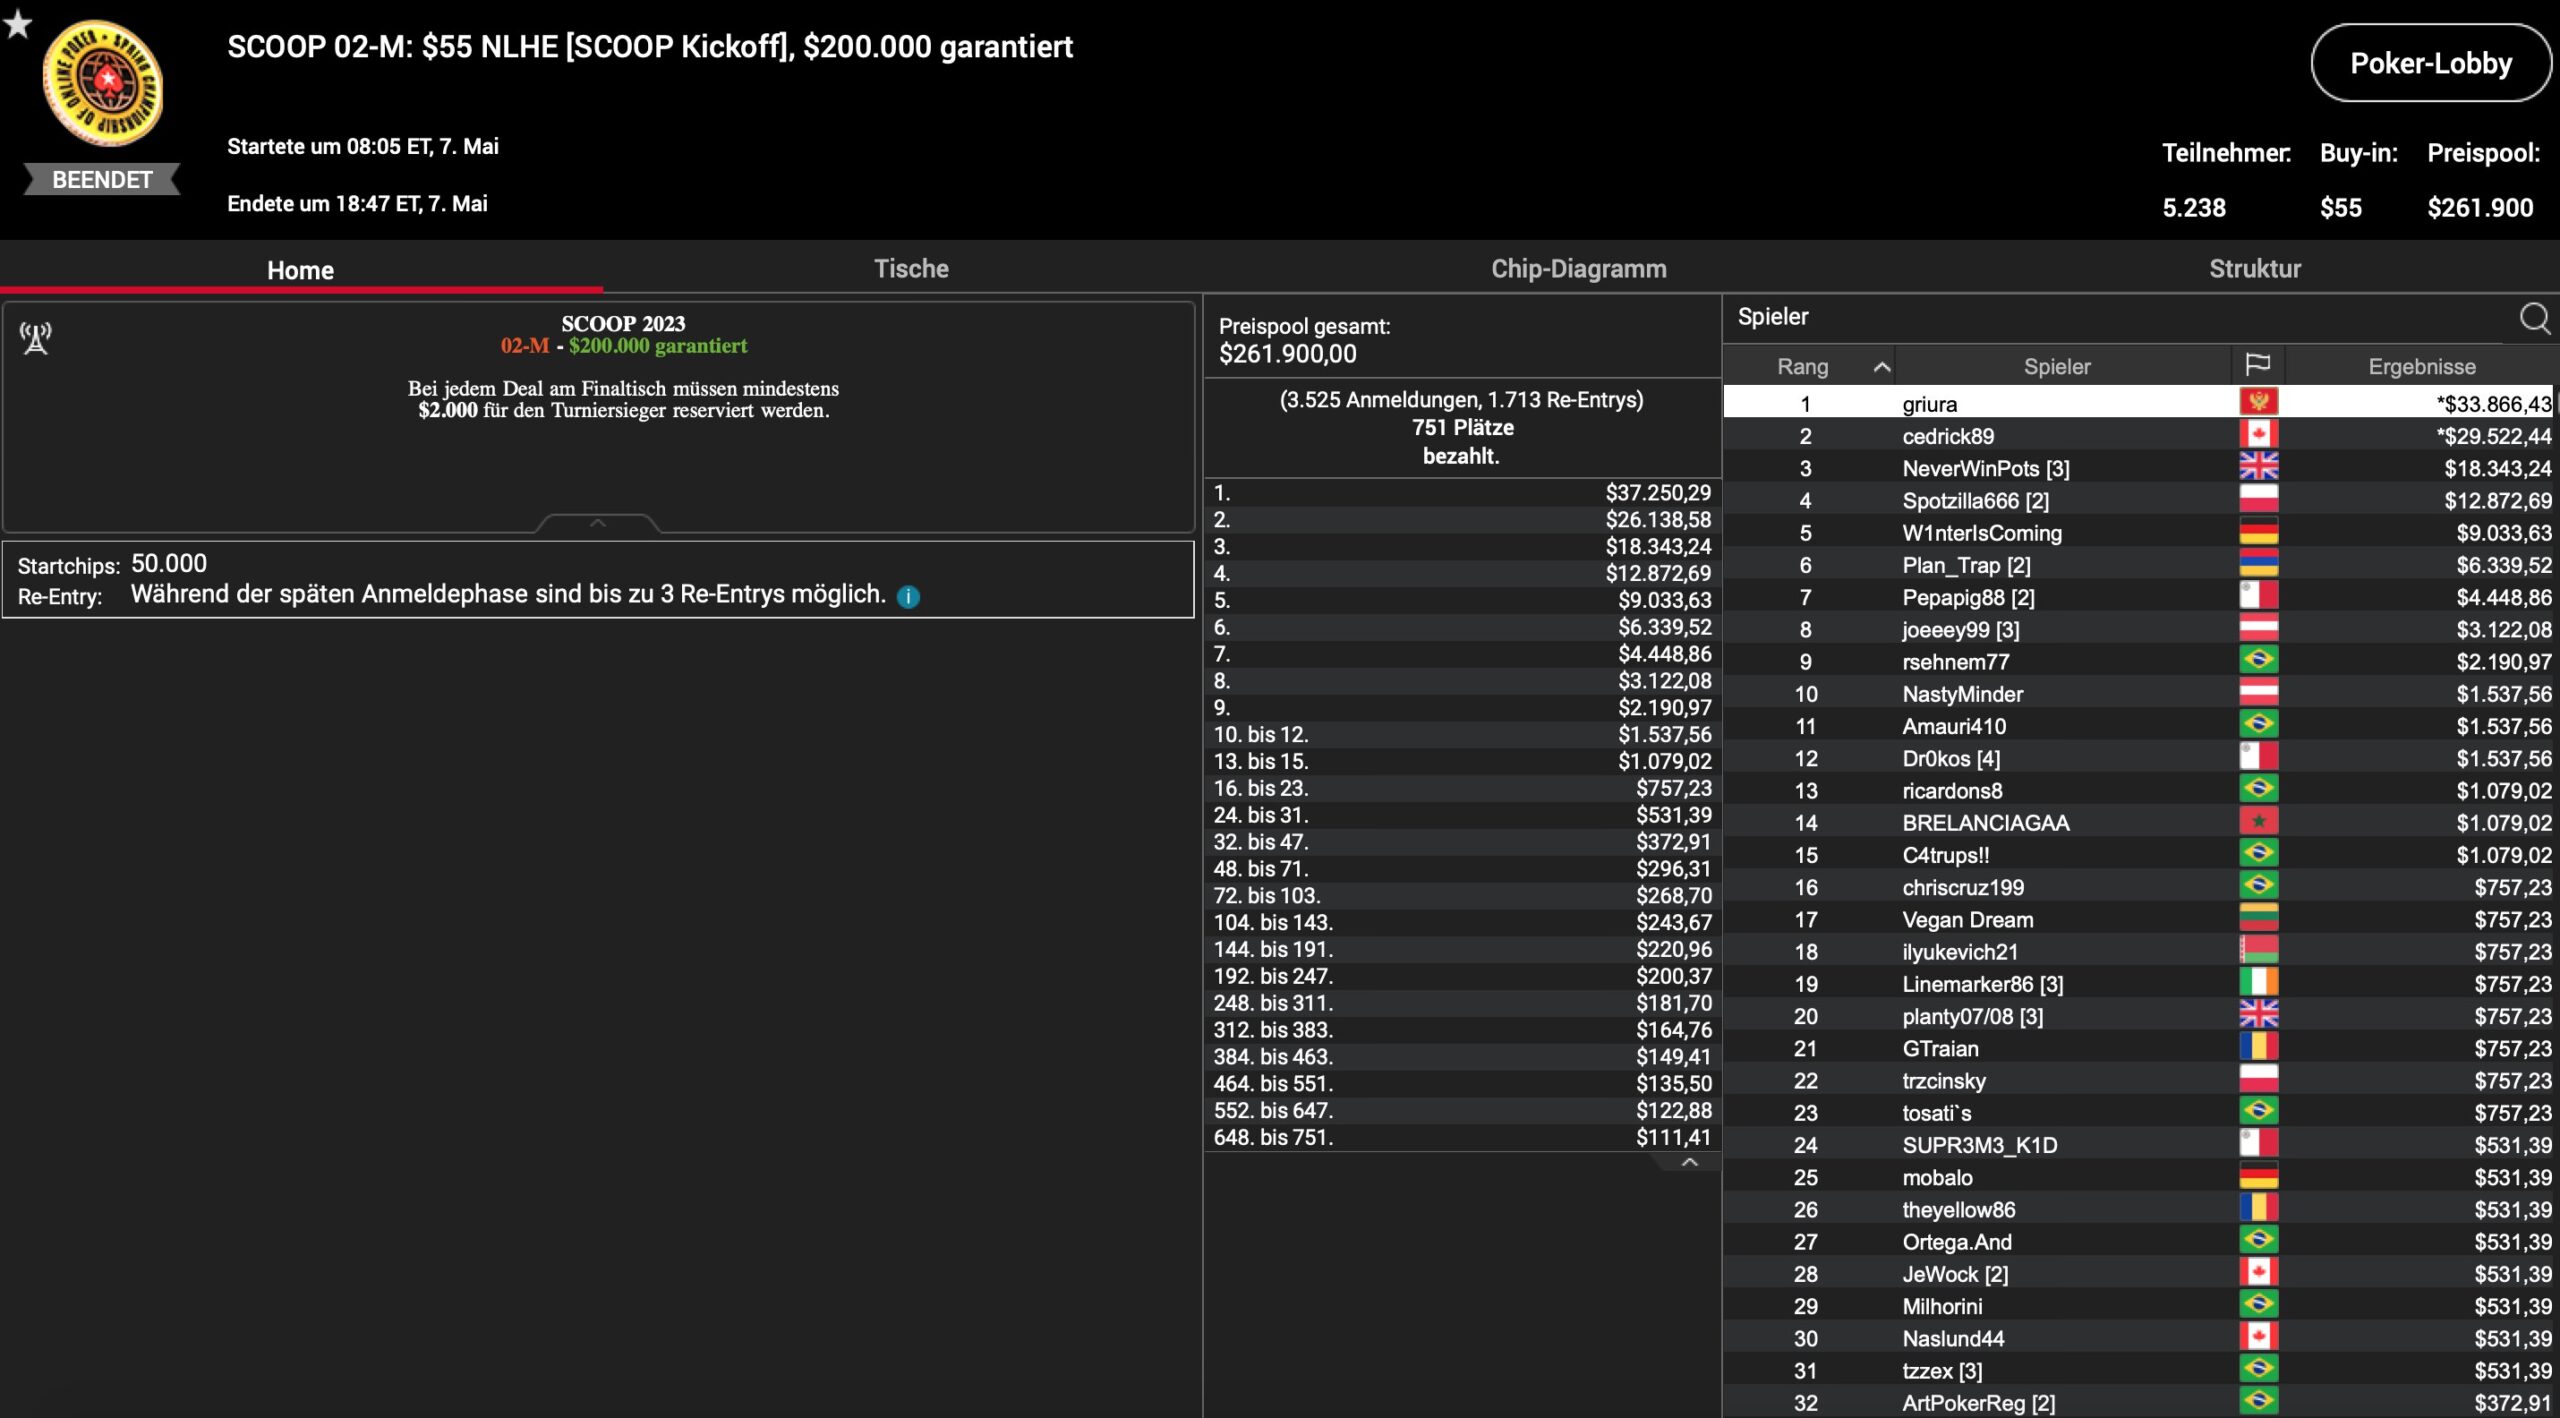
Task: Sort by Spieler column header
Action: [2057, 366]
